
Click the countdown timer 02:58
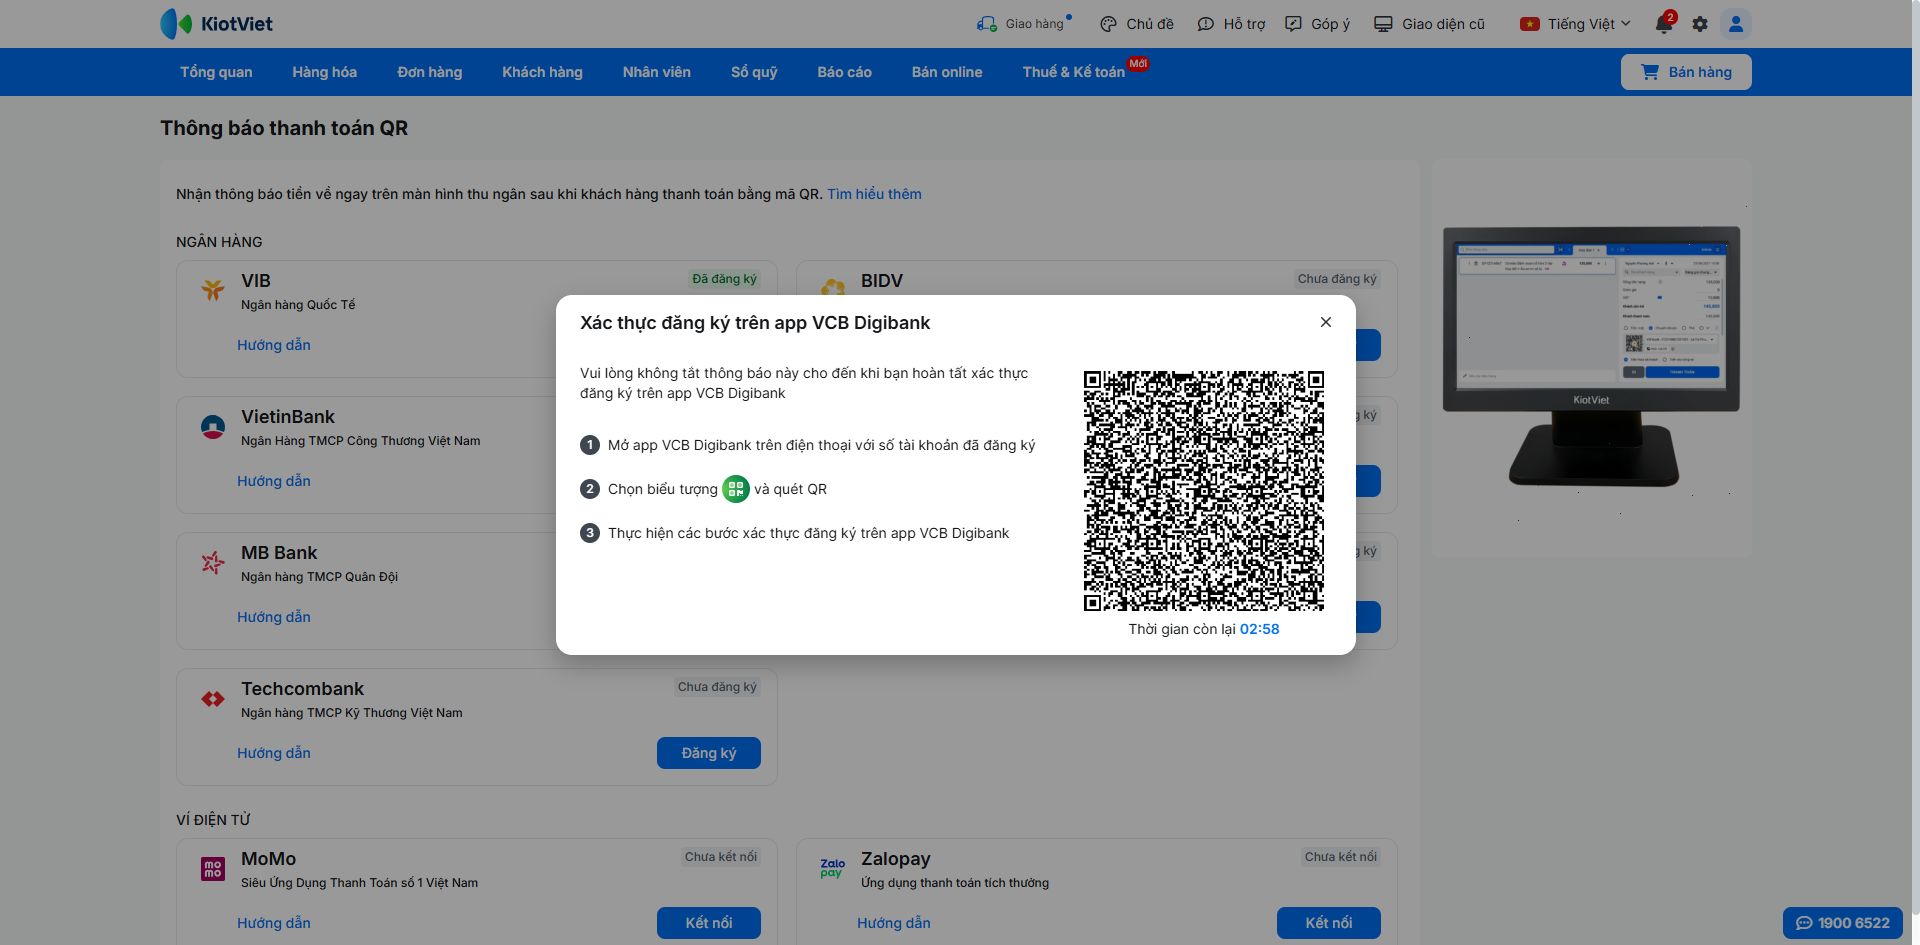1260,629
